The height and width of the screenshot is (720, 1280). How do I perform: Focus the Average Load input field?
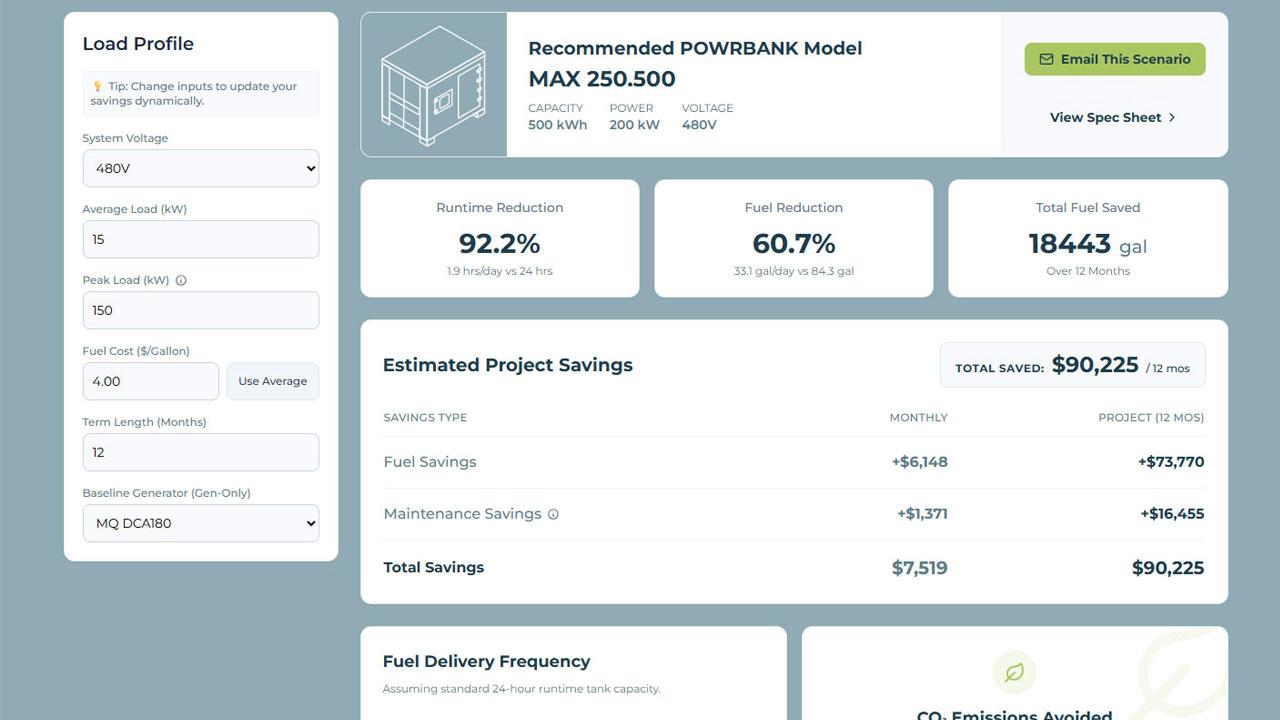[201, 239]
